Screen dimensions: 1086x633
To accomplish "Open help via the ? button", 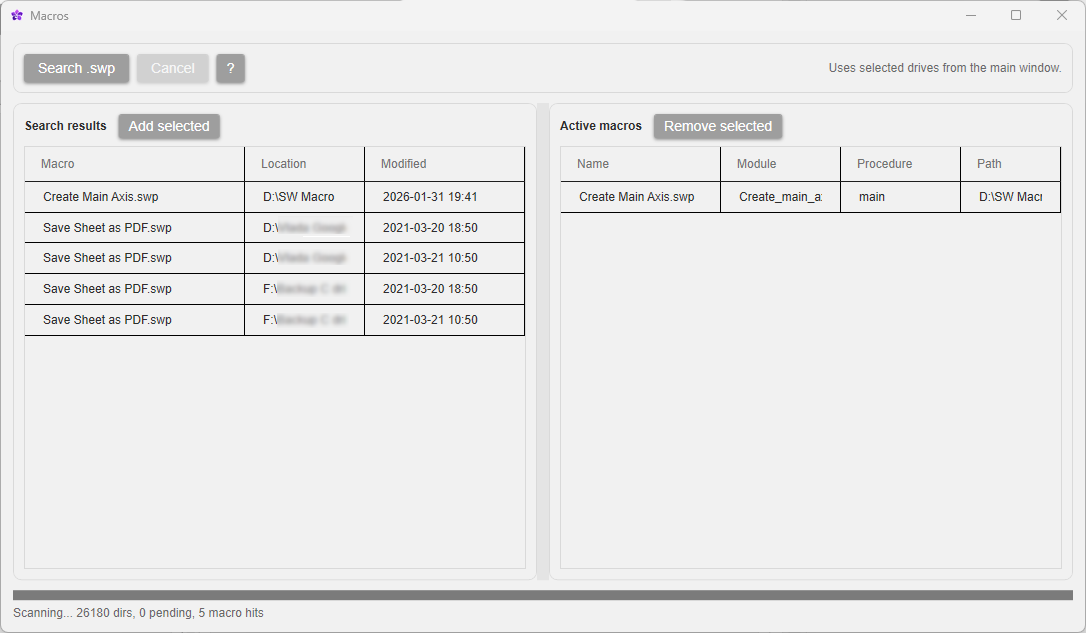I will 230,68.
